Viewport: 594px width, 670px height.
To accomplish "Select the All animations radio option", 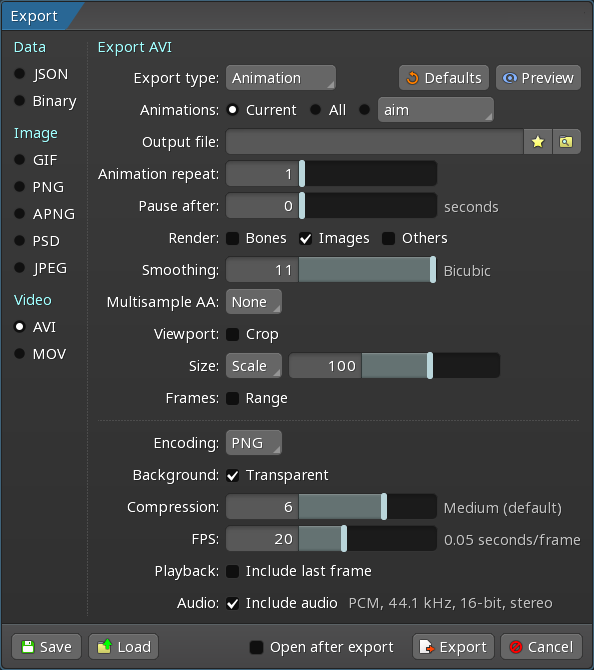I will [315, 110].
